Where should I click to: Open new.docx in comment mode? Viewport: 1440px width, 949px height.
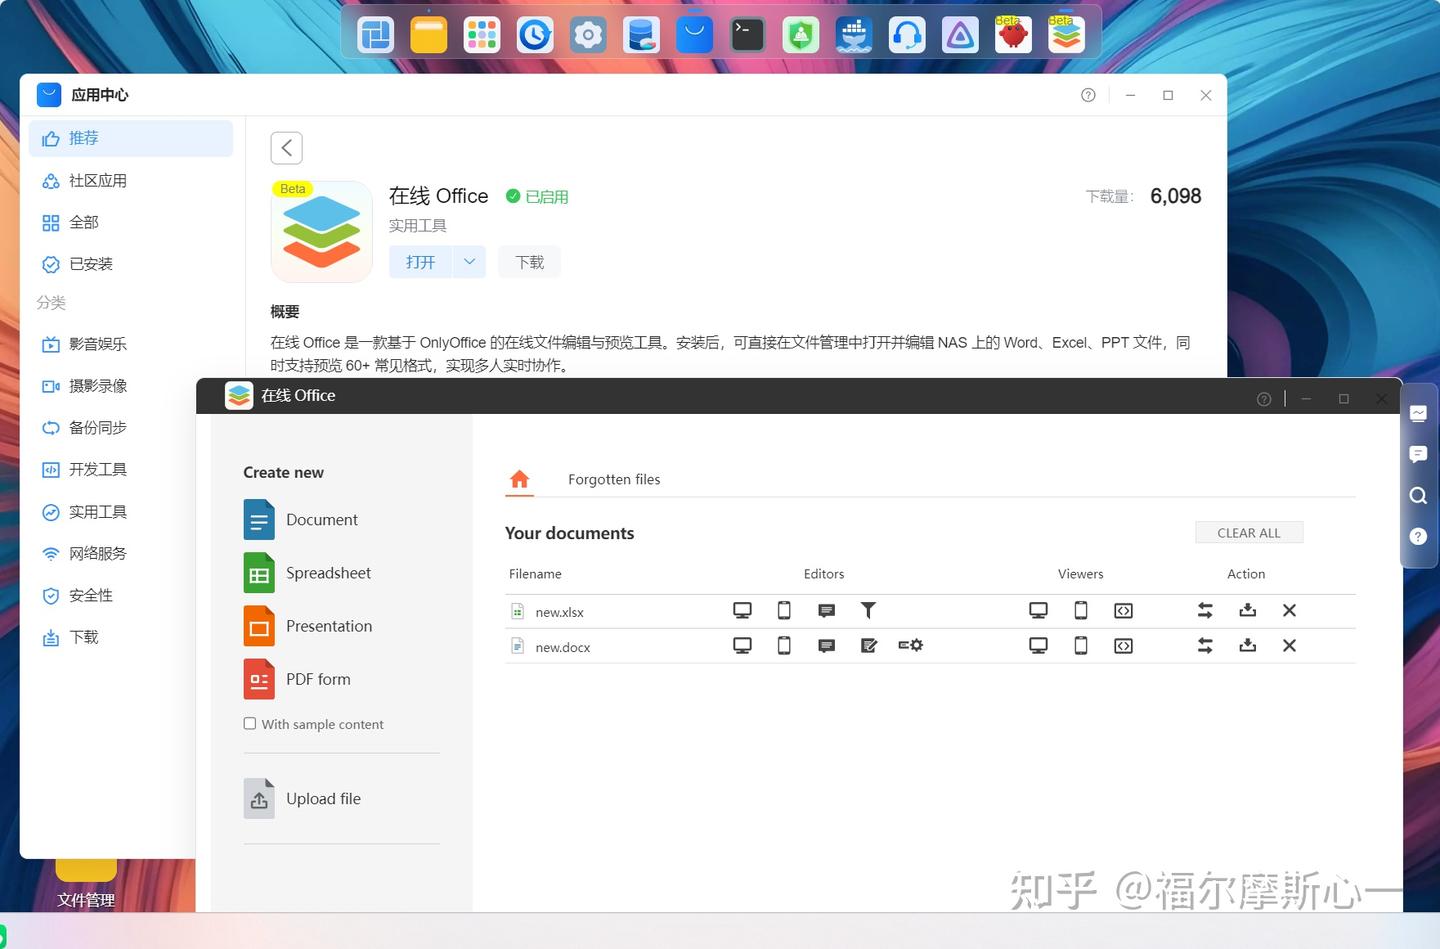[x=826, y=646]
